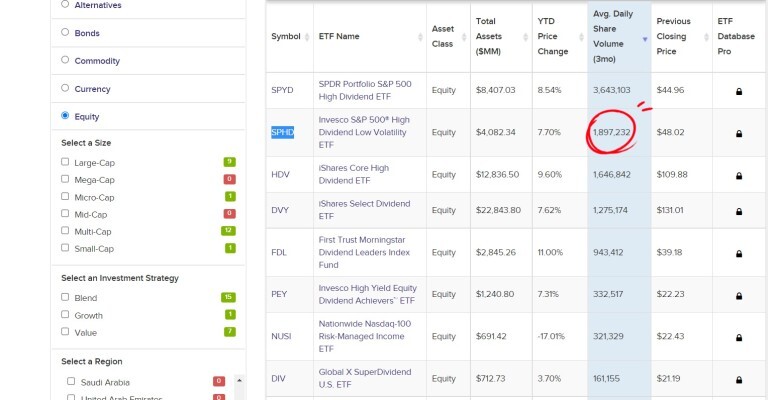The height and width of the screenshot is (400, 773).
Task: Click the lock icon in NUSI row
Action: (x=738, y=337)
